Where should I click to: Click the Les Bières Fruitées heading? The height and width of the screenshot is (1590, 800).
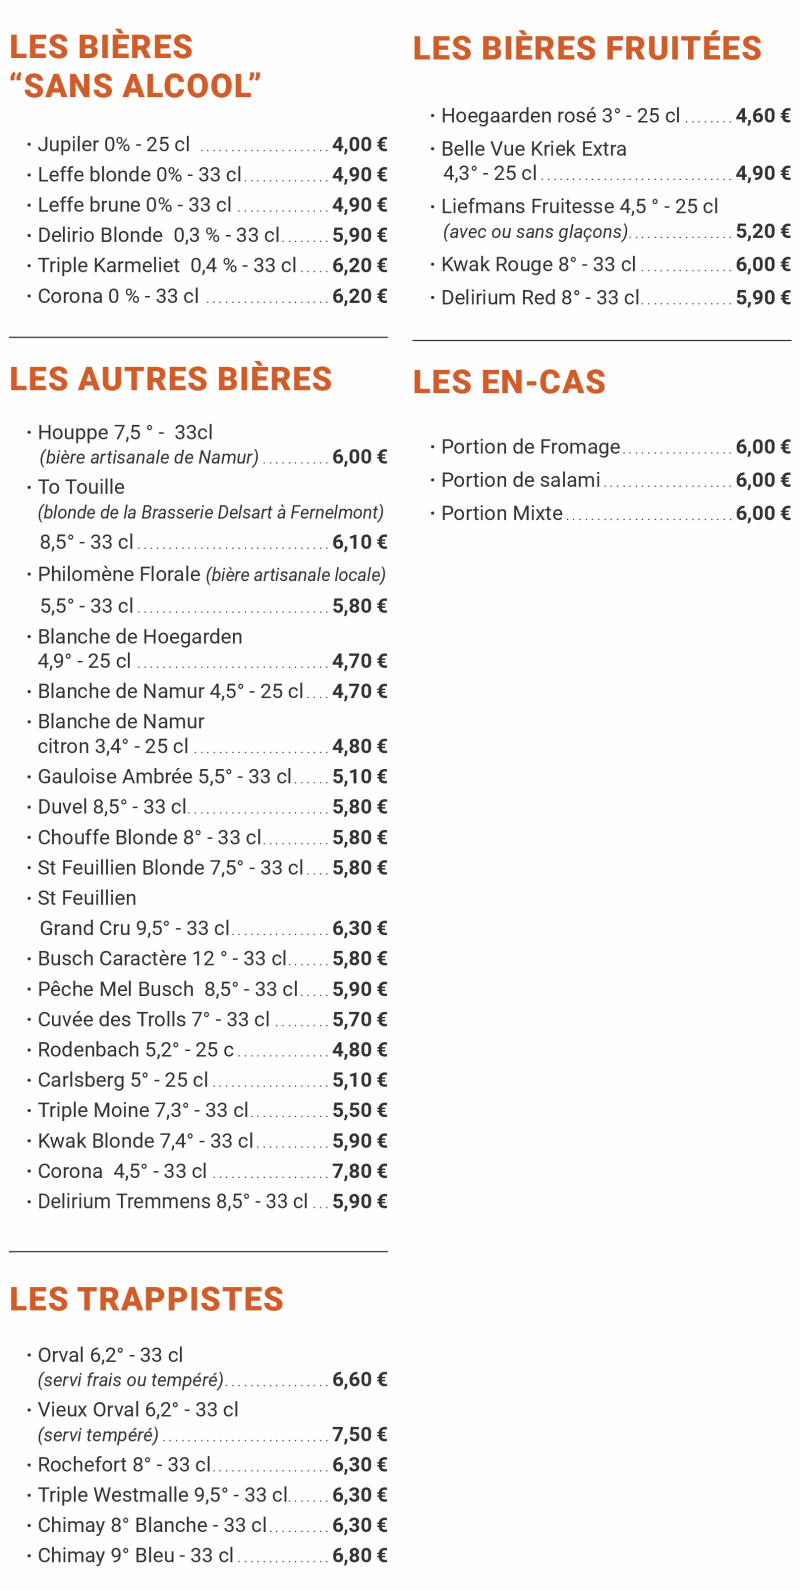point(587,48)
